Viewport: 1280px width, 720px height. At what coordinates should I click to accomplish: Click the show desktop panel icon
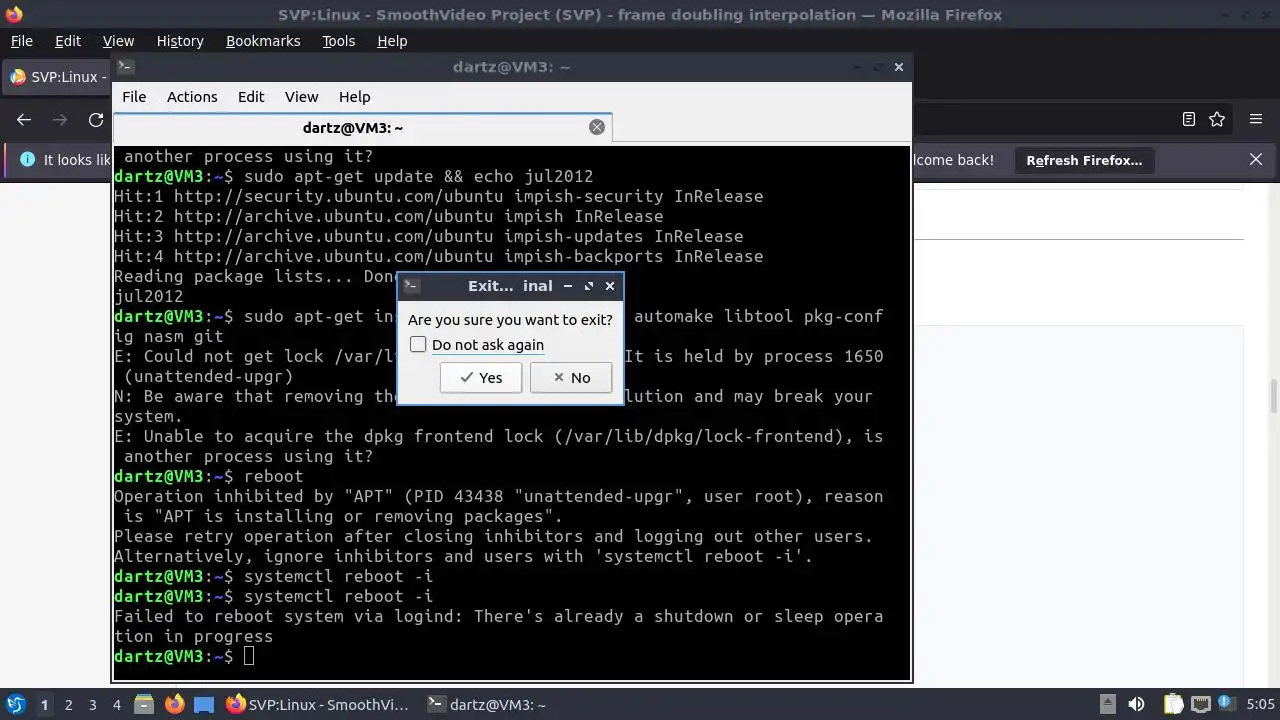click(204, 704)
